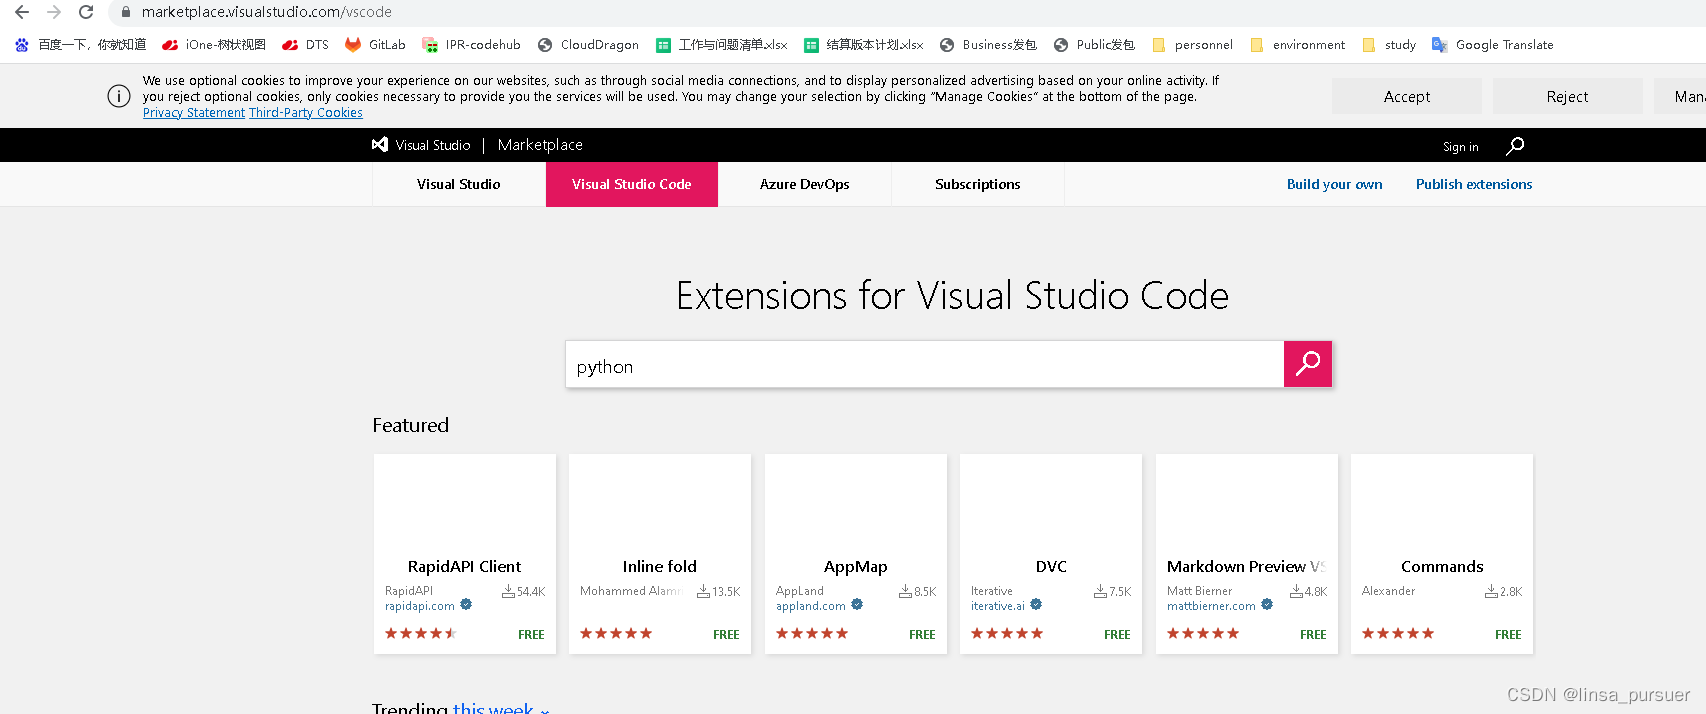Screen dimensions: 1706x714
Task: Open the AppMap extension card
Action: [x=856, y=554]
